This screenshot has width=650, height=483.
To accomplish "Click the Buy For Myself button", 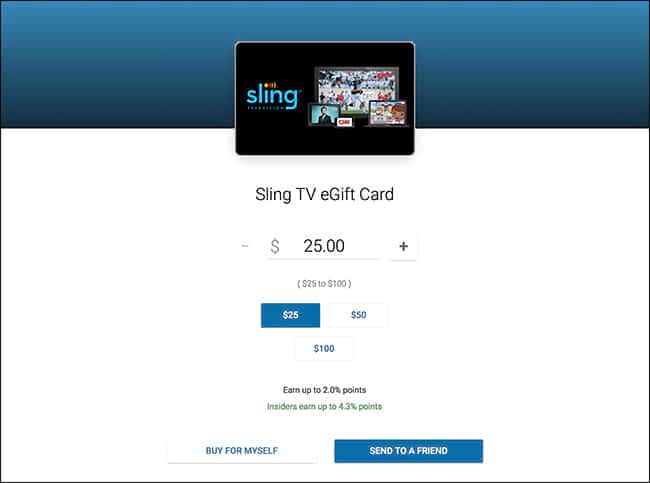I will tap(242, 451).
